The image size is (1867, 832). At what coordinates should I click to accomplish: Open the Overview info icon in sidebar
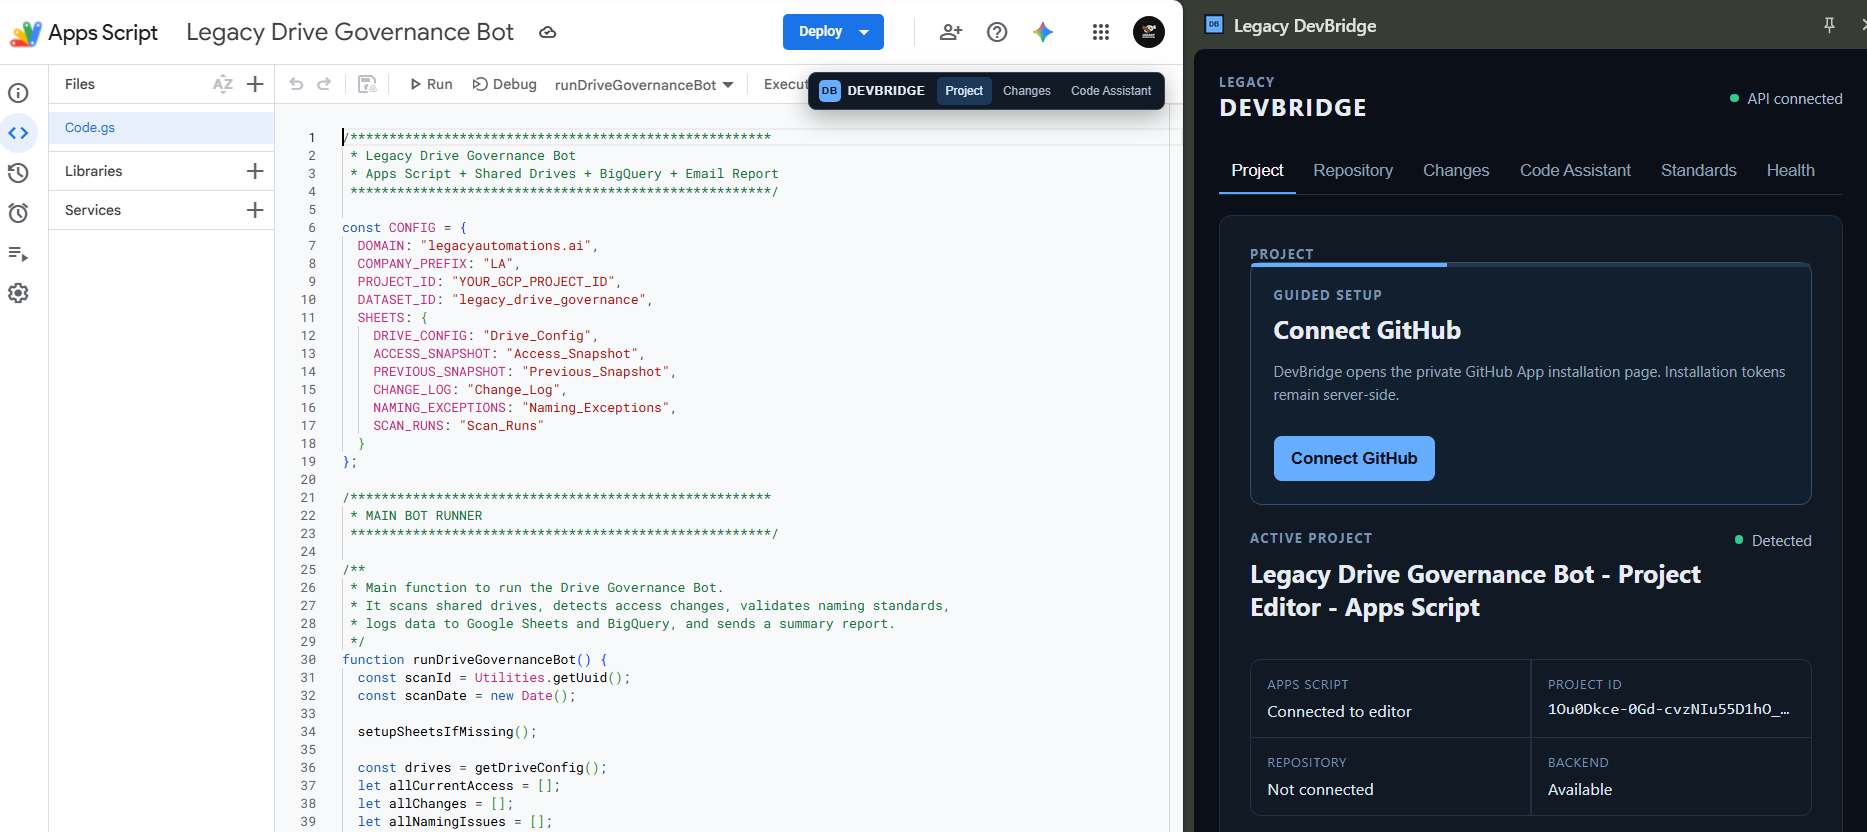point(18,93)
